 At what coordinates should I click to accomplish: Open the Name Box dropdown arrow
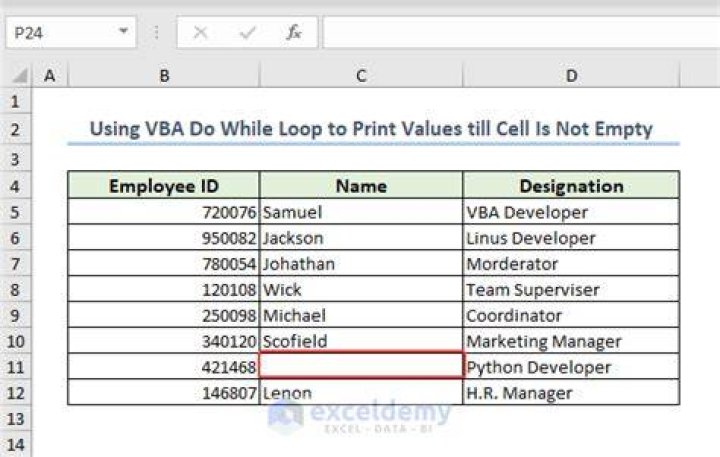coord(123,31)
